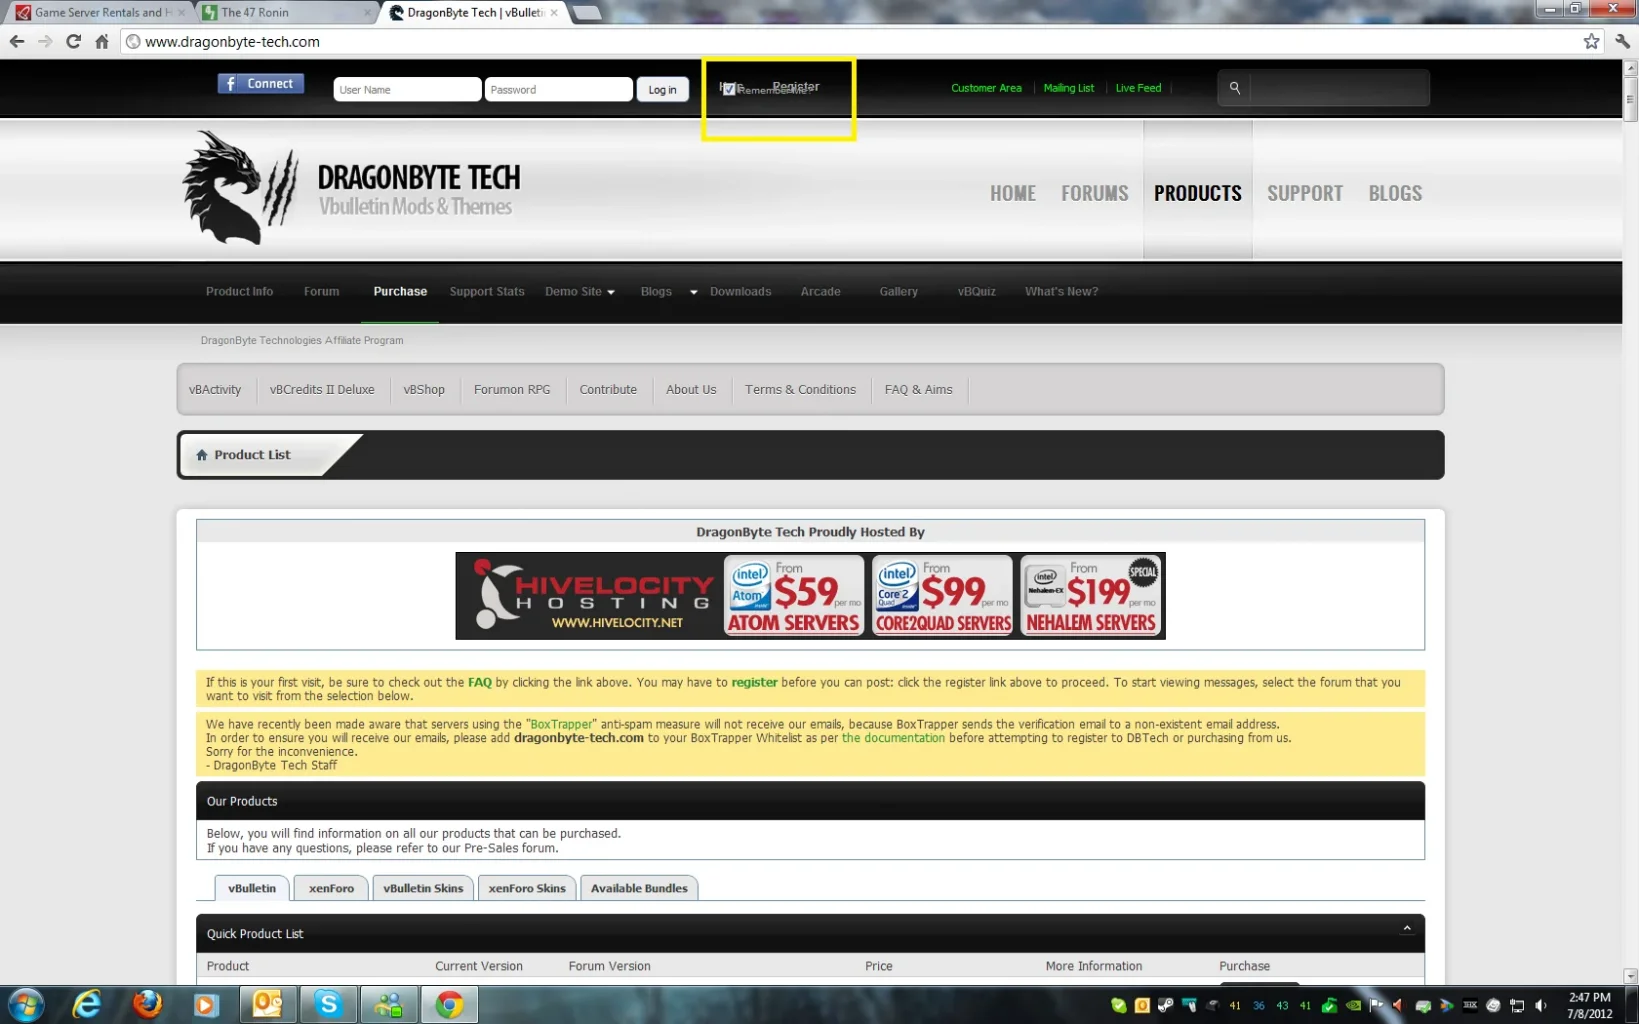1639x1024 pixels.
Task: Click Steam icon in system tray
Action: [1166, 1005]
